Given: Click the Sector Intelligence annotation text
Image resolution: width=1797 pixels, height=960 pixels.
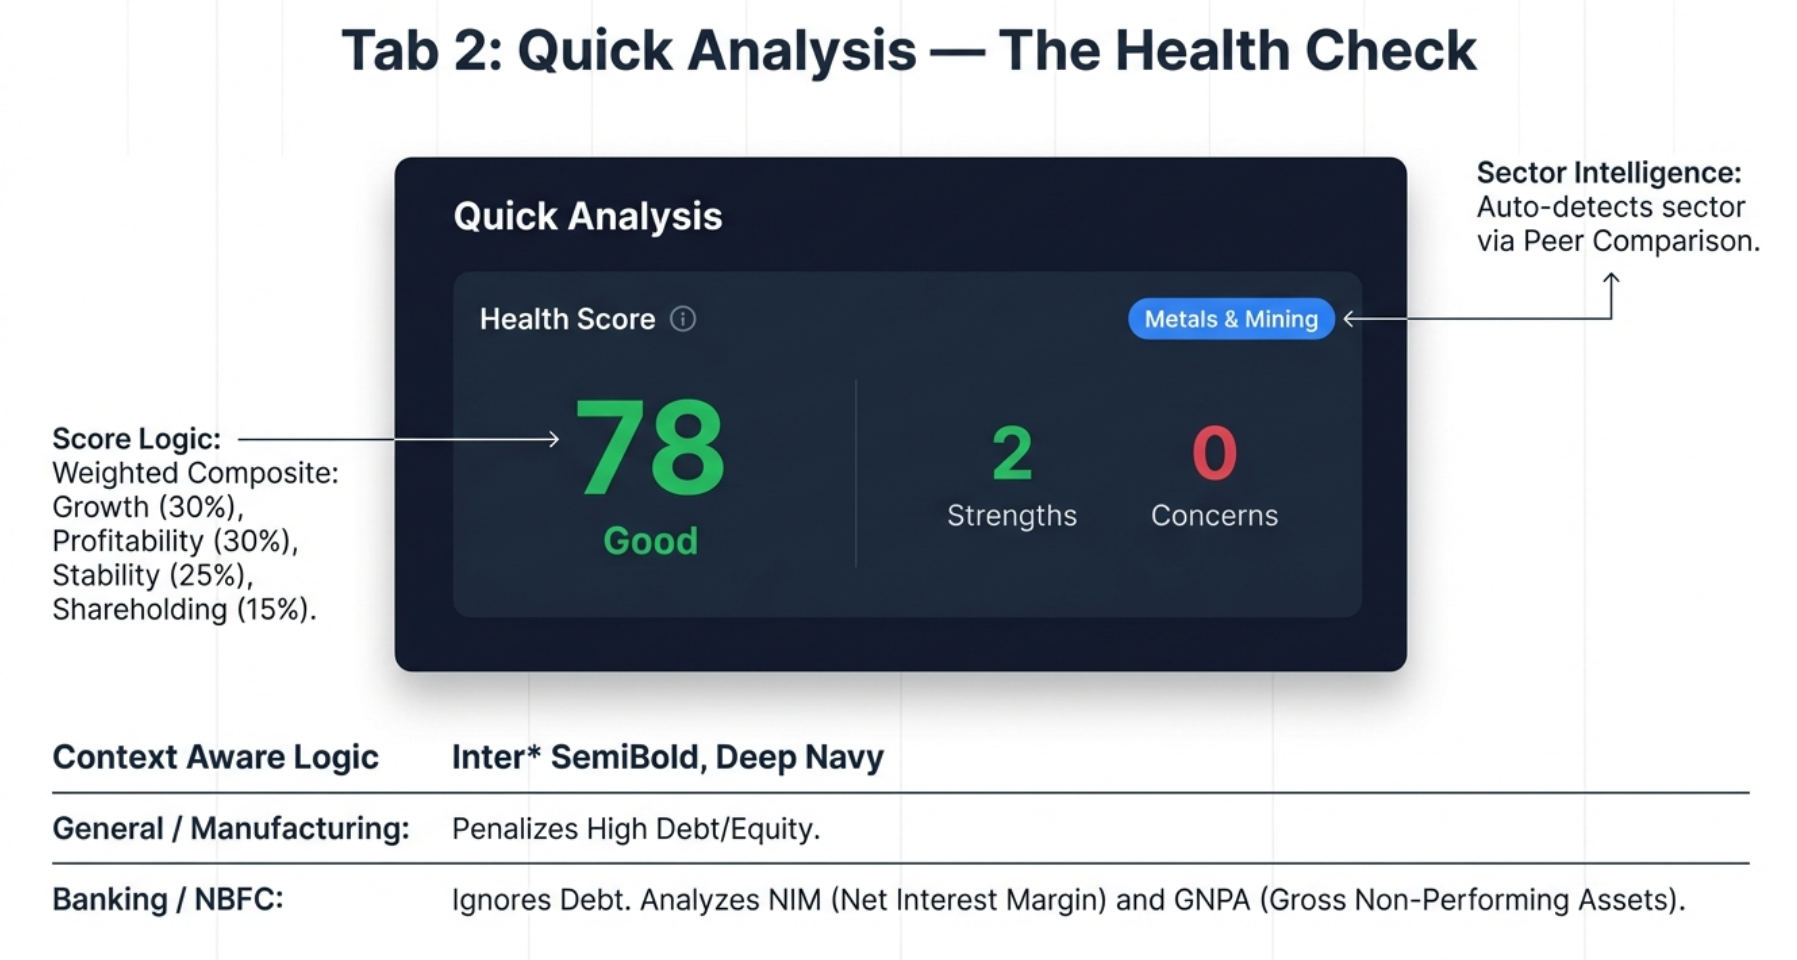Looking at the screenshot, I should point(1612,206).
